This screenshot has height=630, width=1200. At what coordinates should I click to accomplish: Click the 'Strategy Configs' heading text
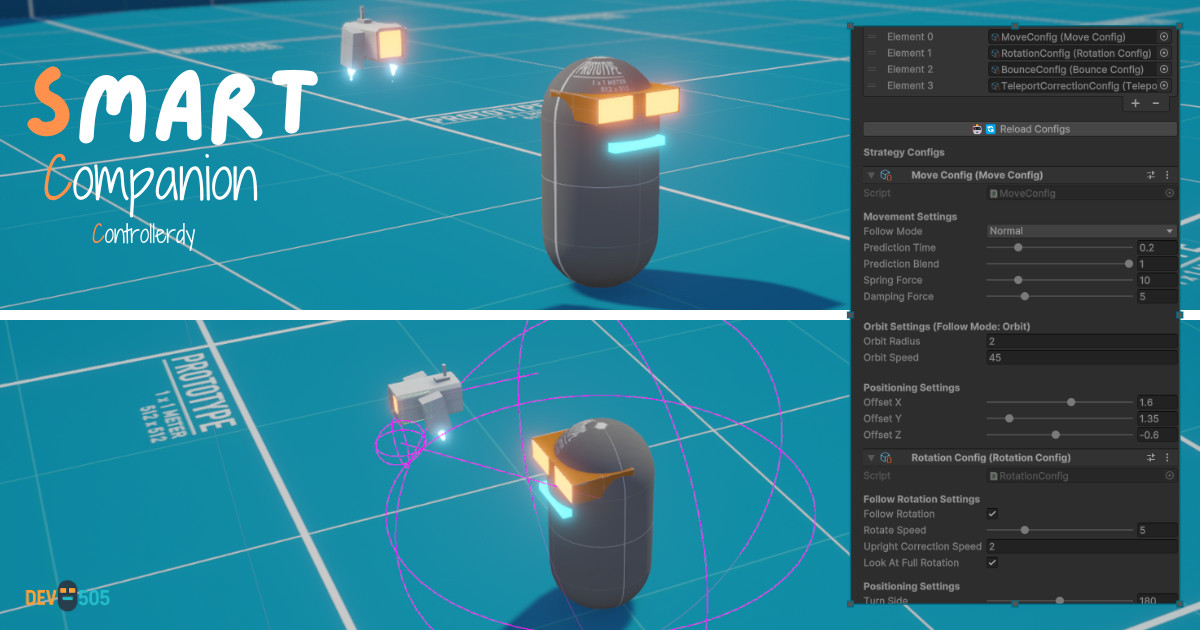pos(903,153)
